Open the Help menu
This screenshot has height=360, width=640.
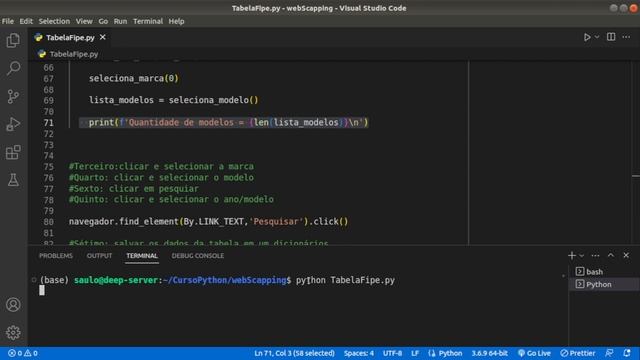coord(176,21)
